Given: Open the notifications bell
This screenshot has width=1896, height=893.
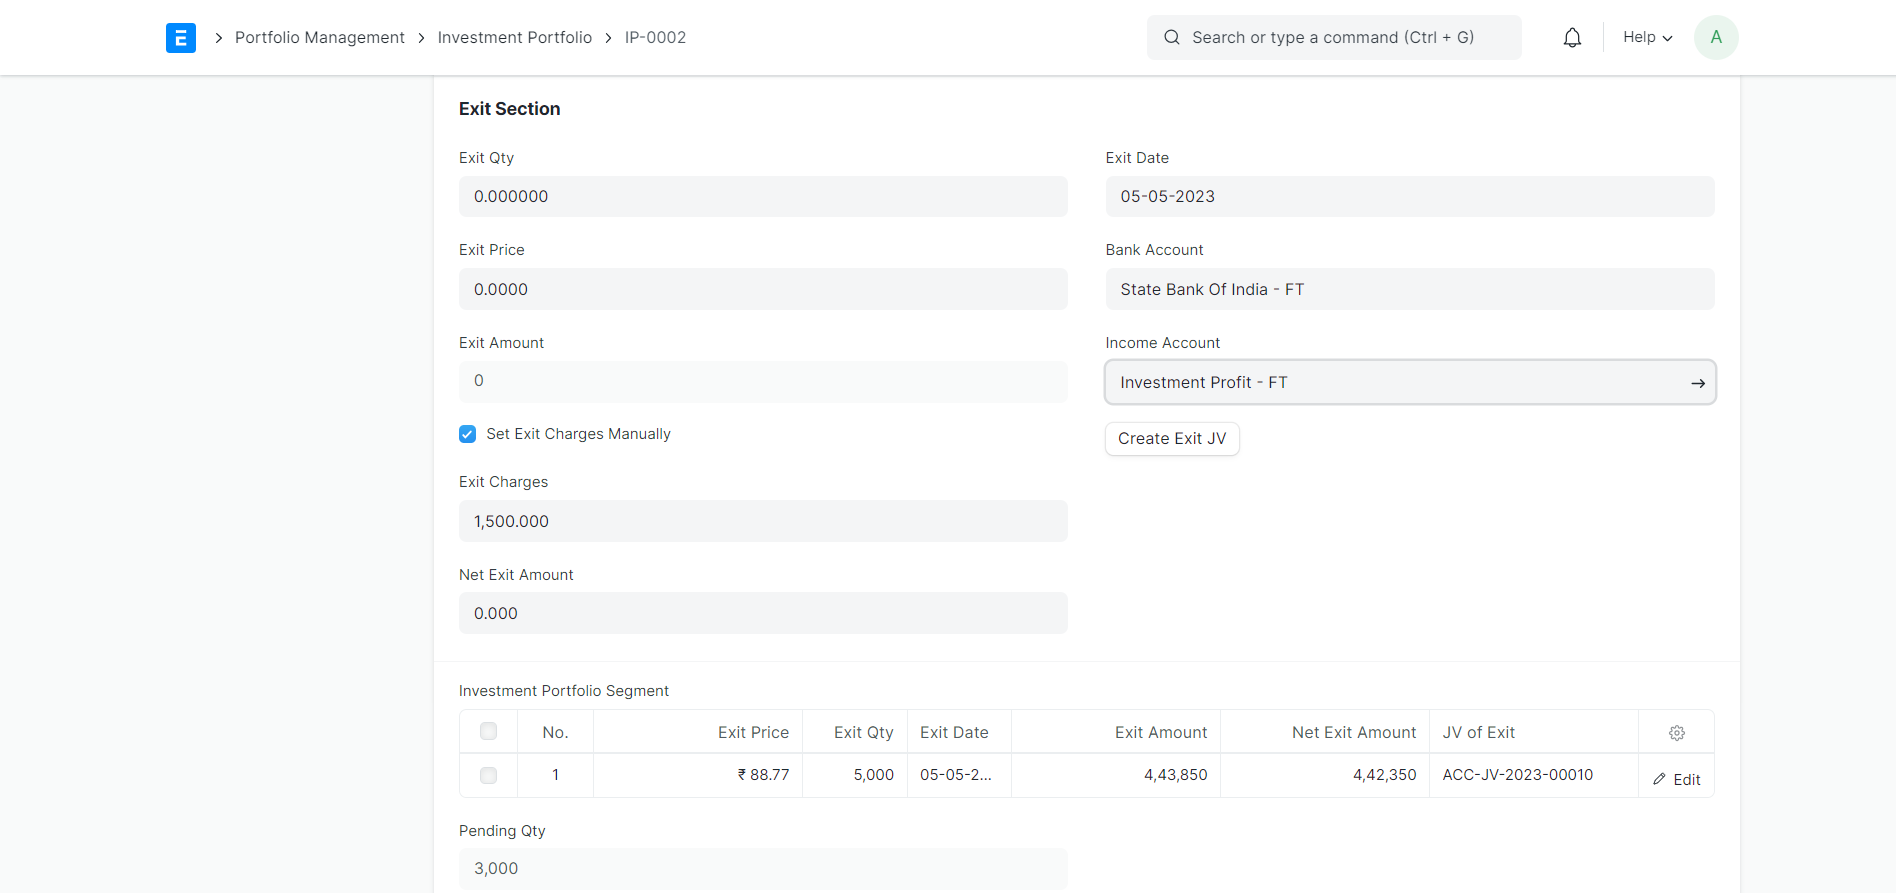Looking at the screenshot, I should pyautogui.click(x=1572, y=38).
